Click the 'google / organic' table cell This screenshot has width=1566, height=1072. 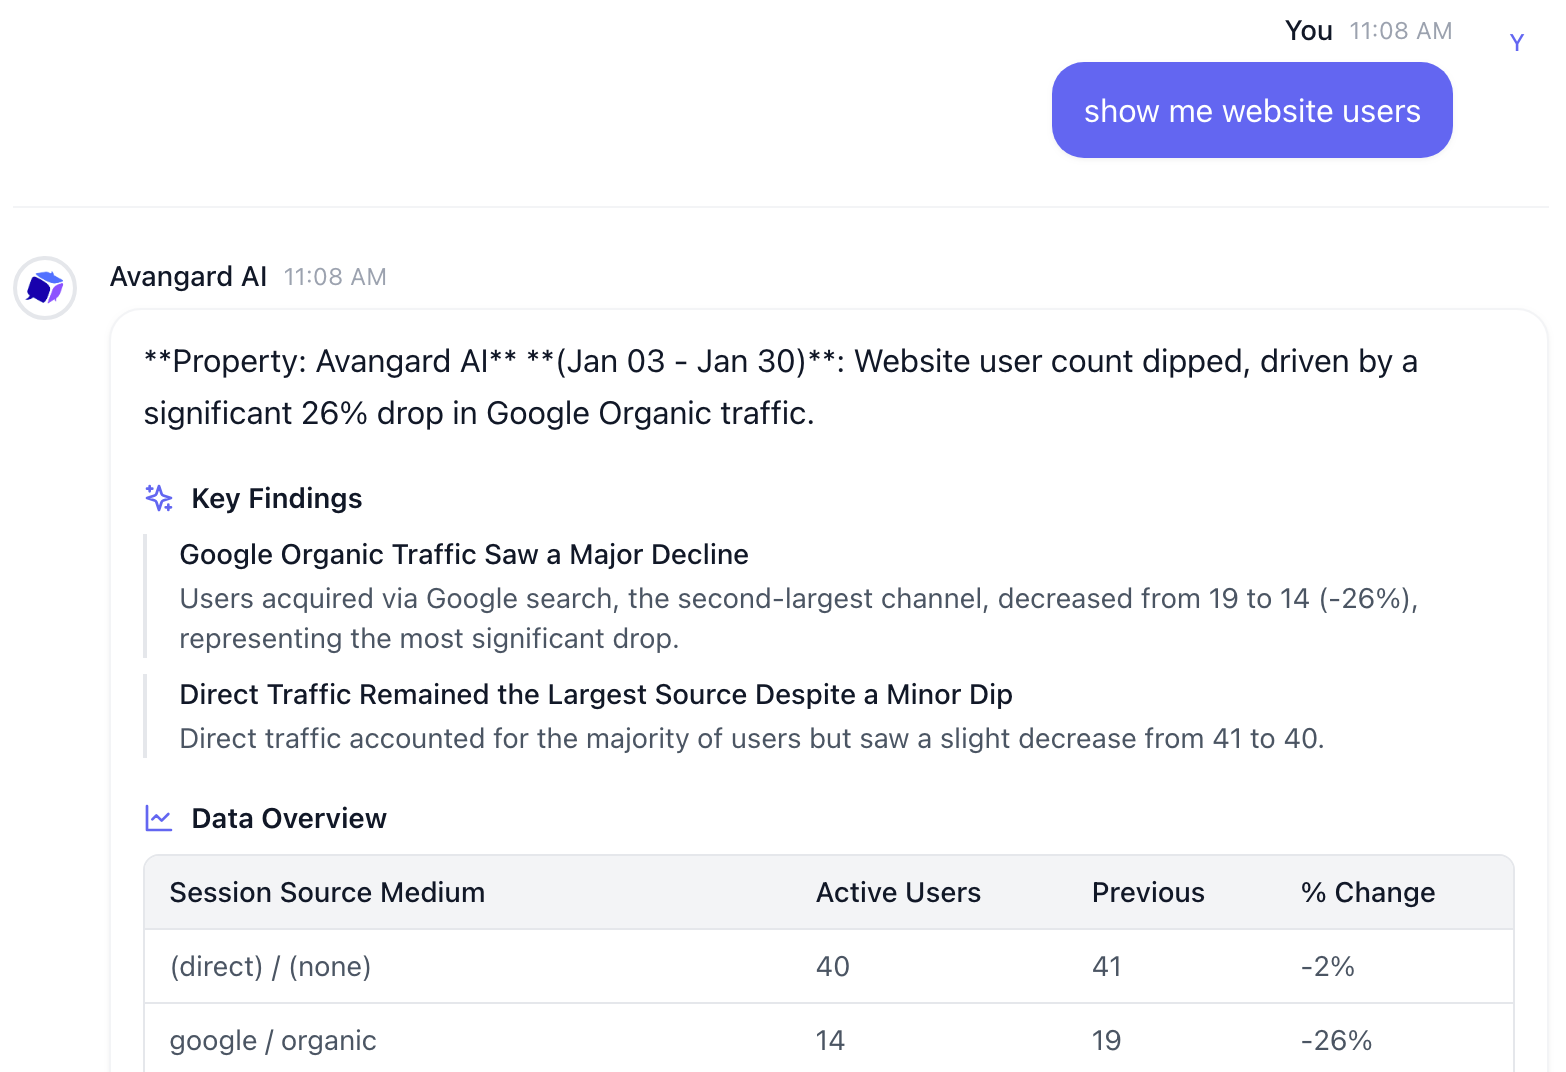[x=273, y=1040]
